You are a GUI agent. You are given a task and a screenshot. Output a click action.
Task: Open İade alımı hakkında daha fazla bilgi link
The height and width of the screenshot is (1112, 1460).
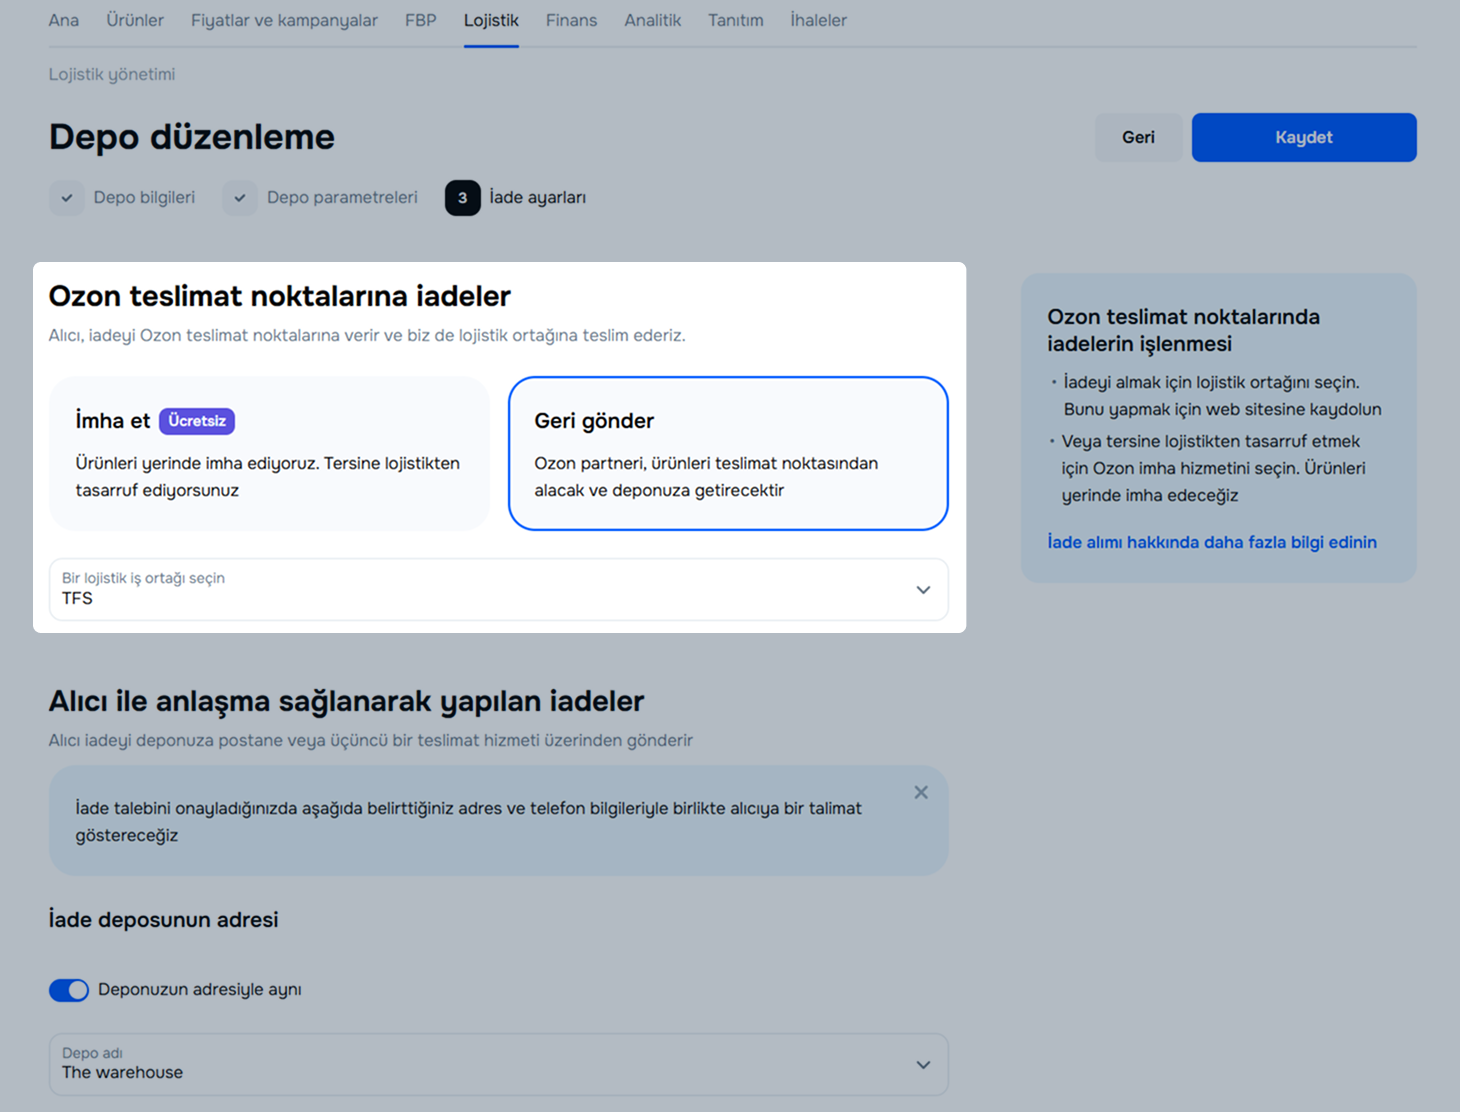[x=1212, y=542]
